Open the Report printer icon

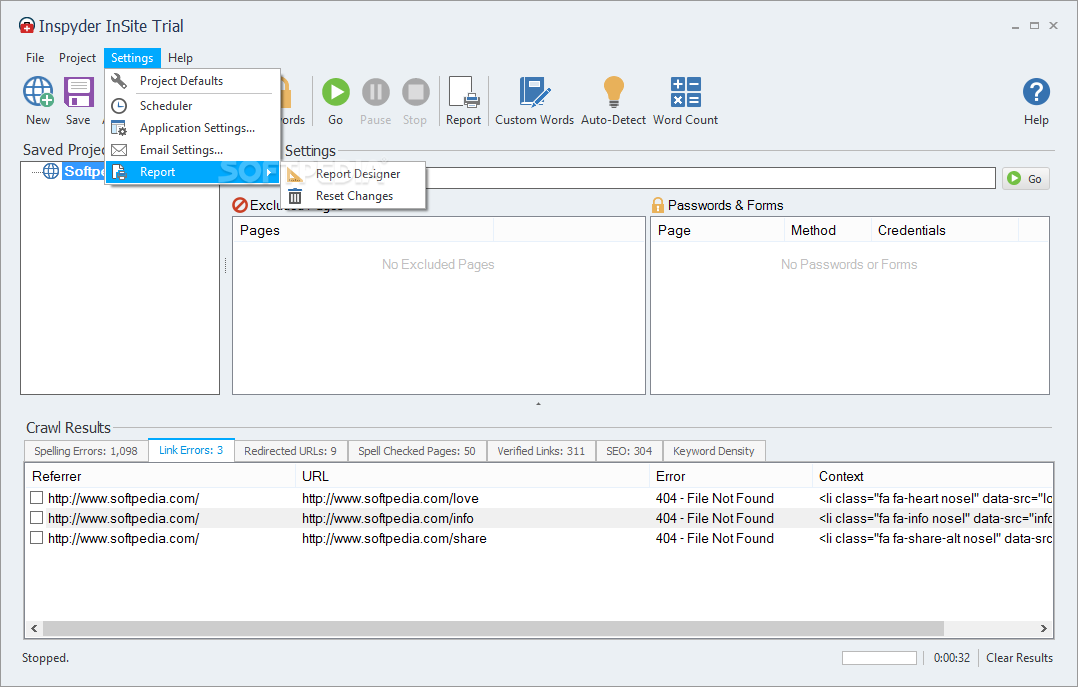click(463, 92)
